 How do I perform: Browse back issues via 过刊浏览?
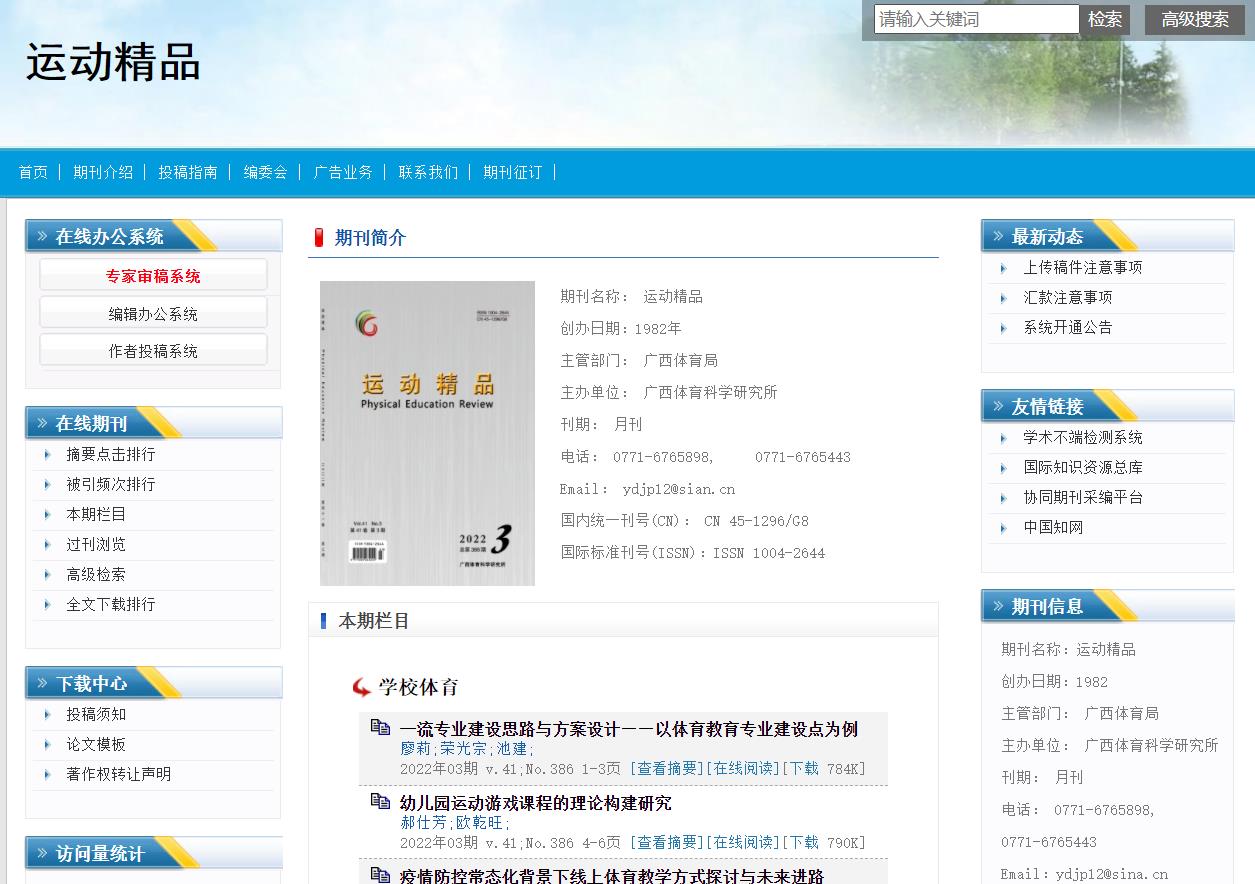pyautogui.click(x=96, y=544)
